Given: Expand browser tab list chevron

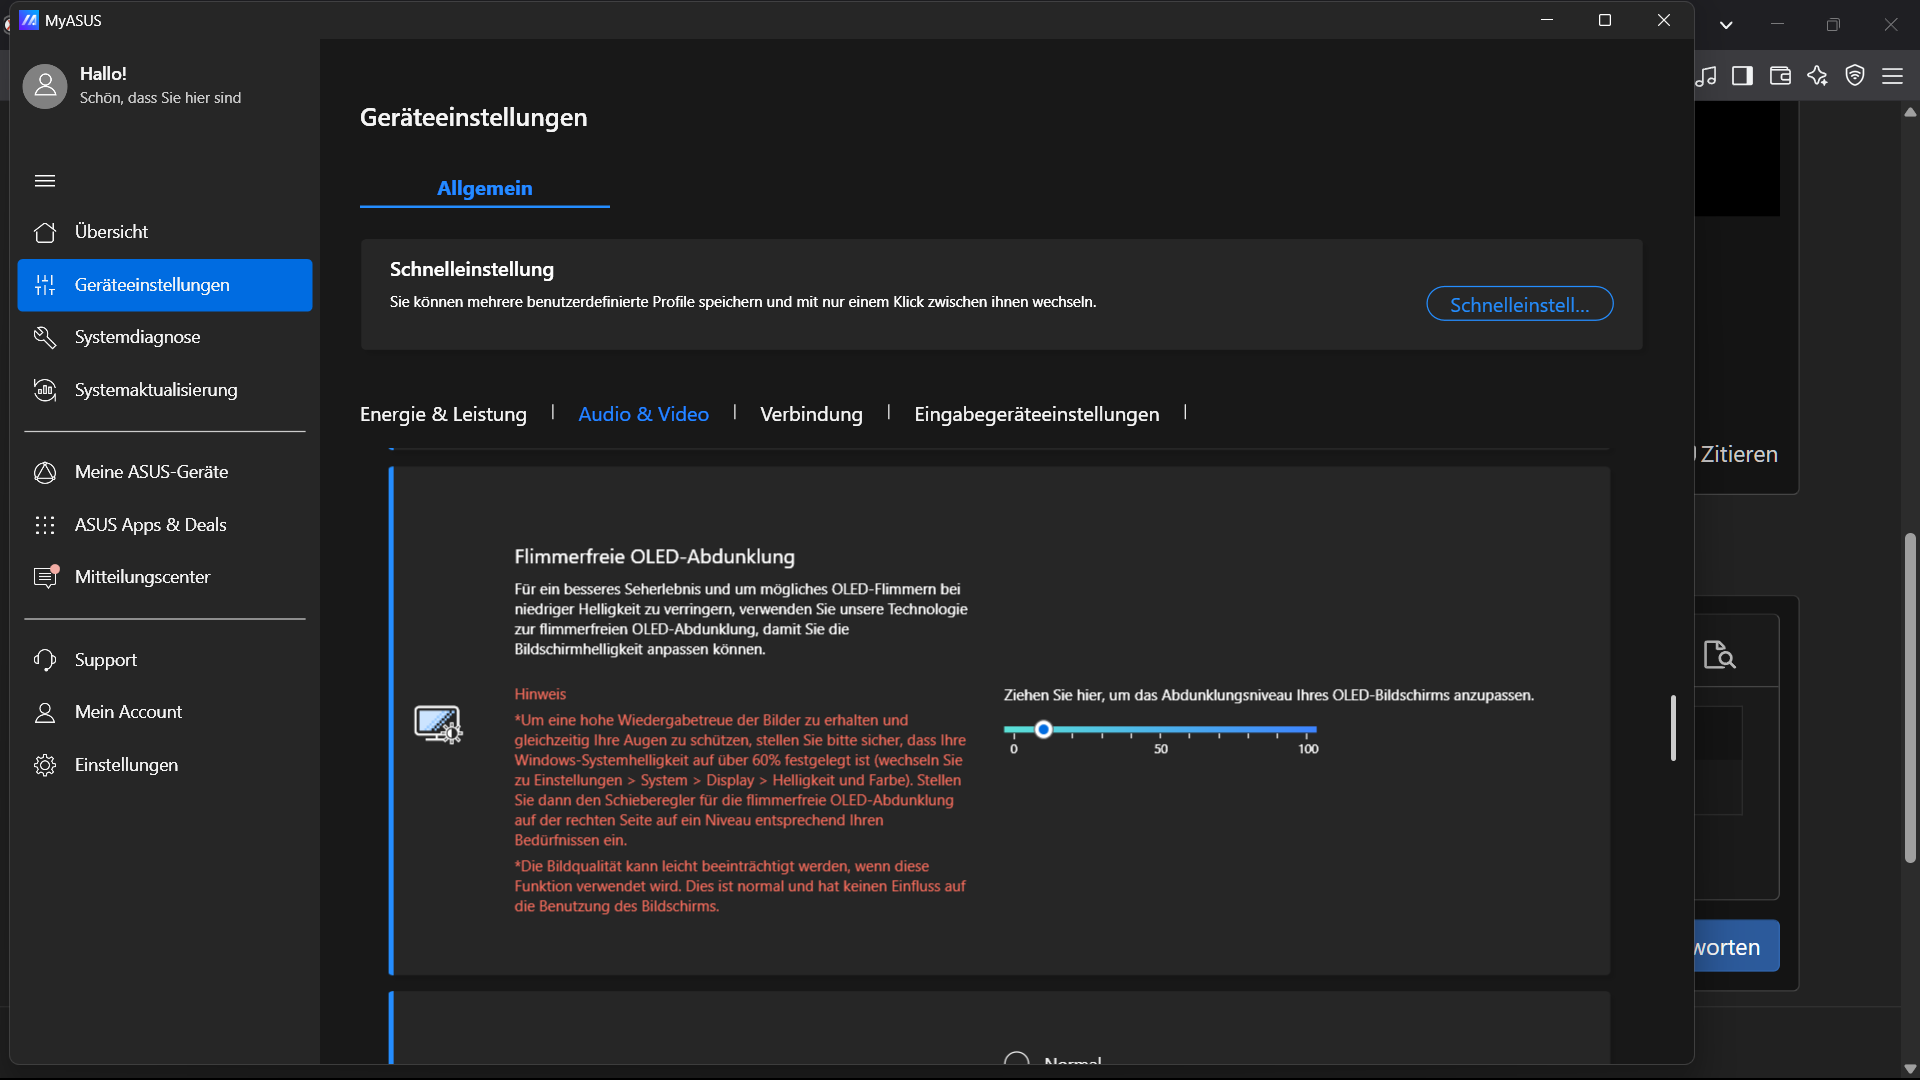Looking at the screenshot, I should (x=1726, y=25).
